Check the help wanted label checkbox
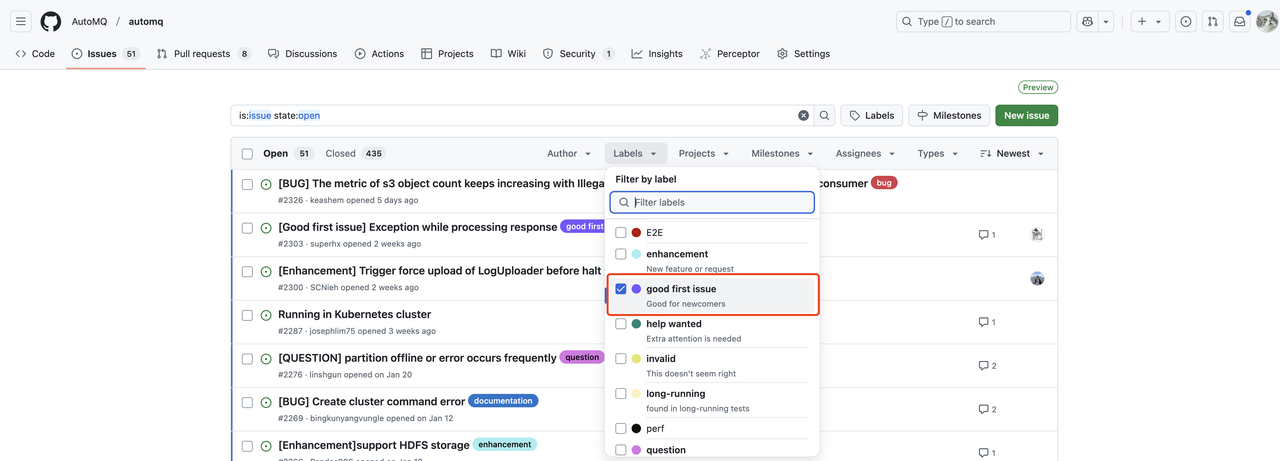 [x=621, y=324]
